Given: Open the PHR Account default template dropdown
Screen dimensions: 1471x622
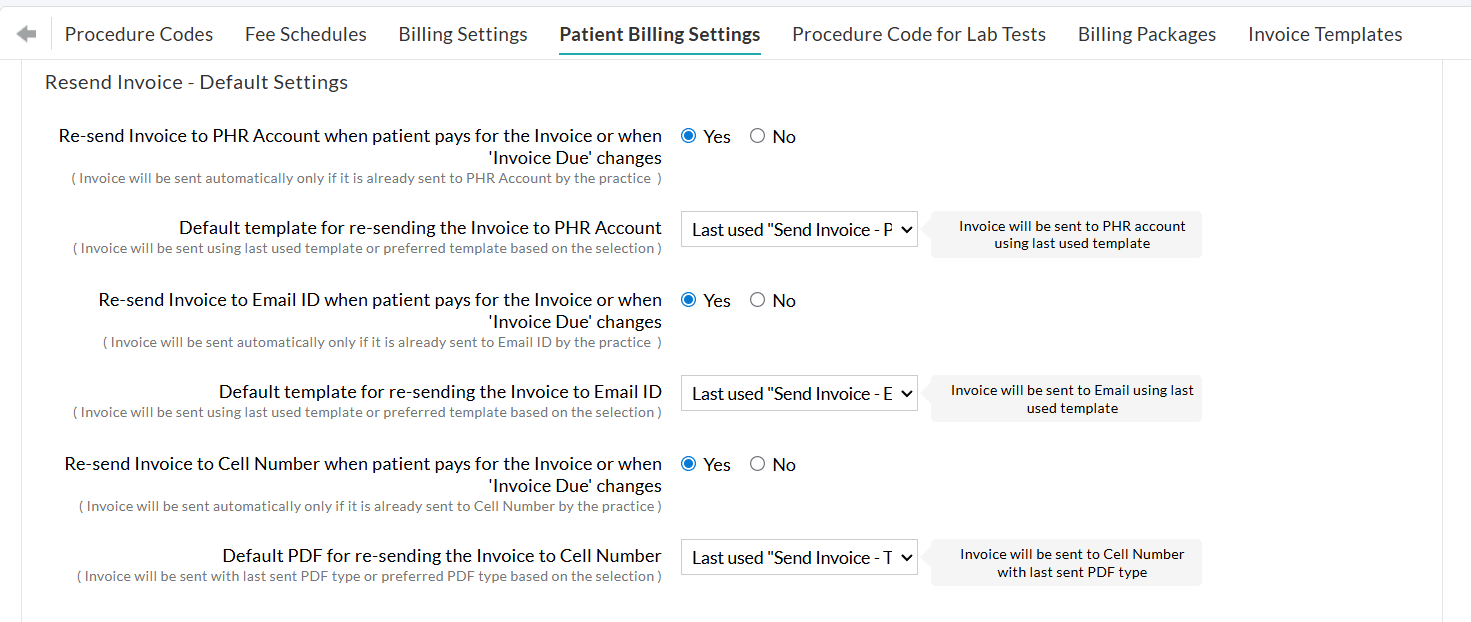Looking at the screenshot, I should [x=798, y=229].
